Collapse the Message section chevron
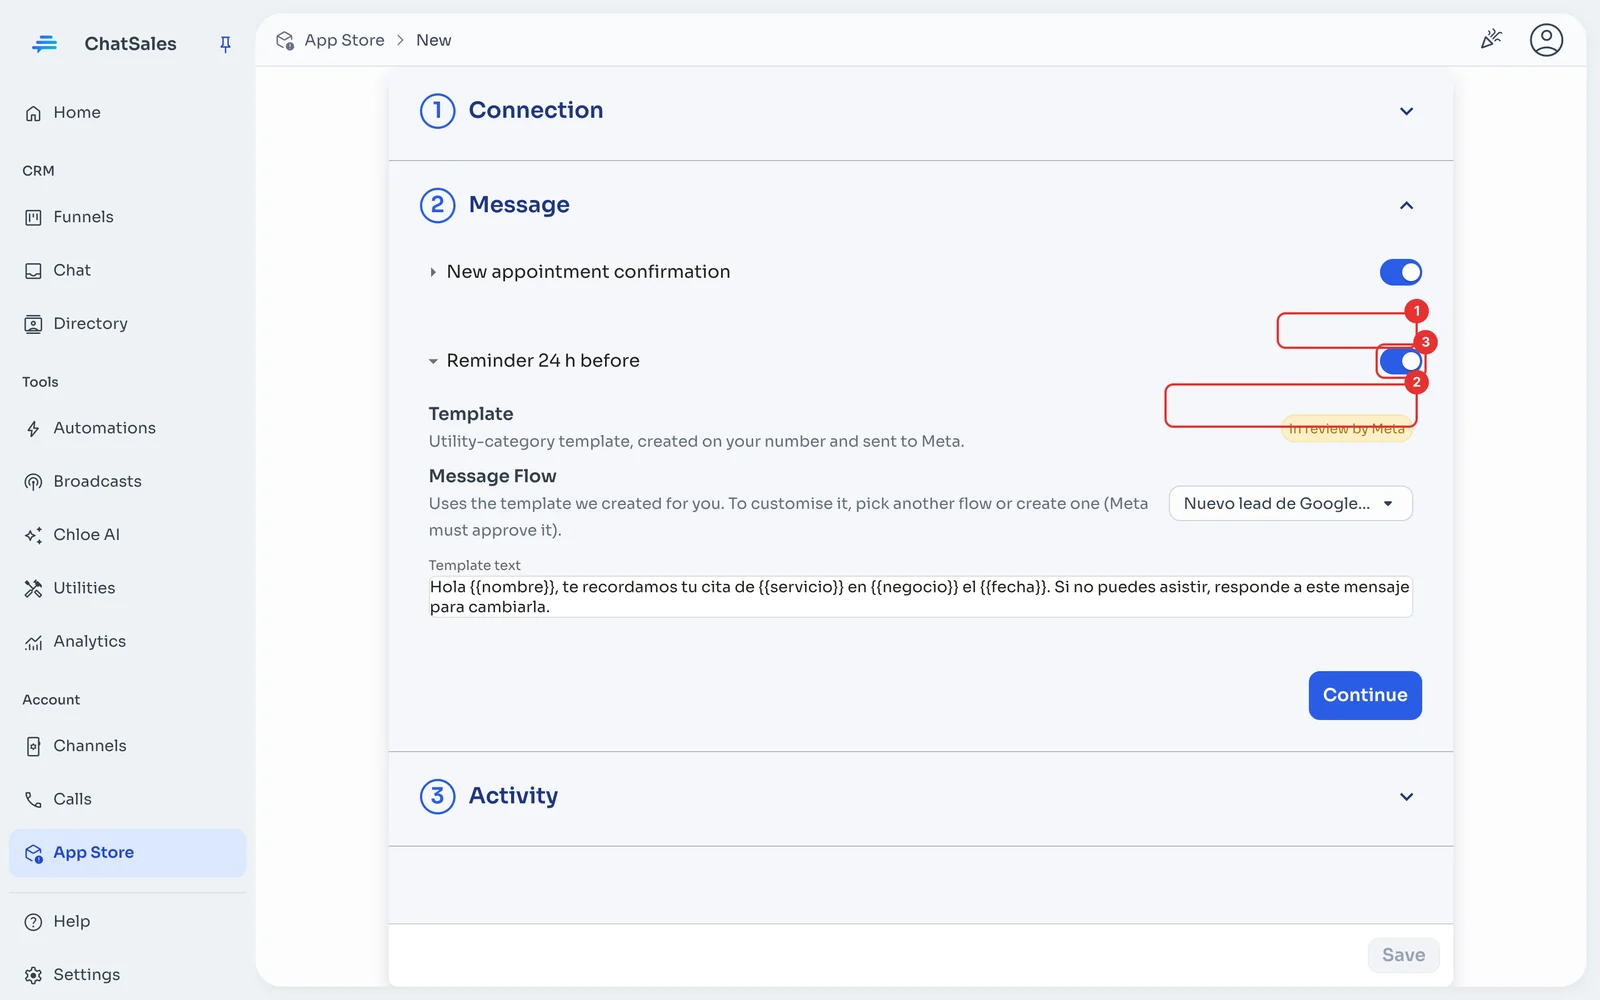Viewport: 1600px width, 1000px height. (1406, 205)
